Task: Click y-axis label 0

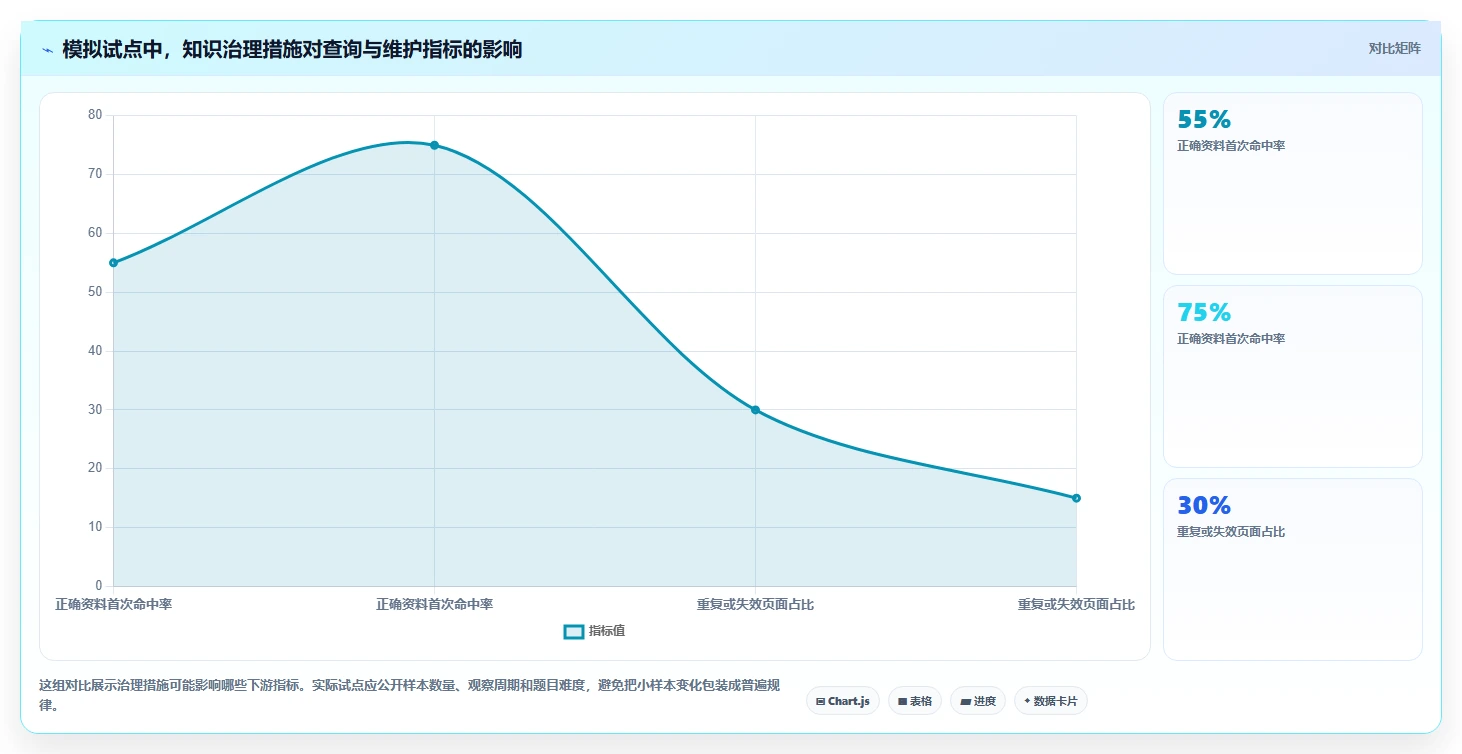Action: click(99, 586)
